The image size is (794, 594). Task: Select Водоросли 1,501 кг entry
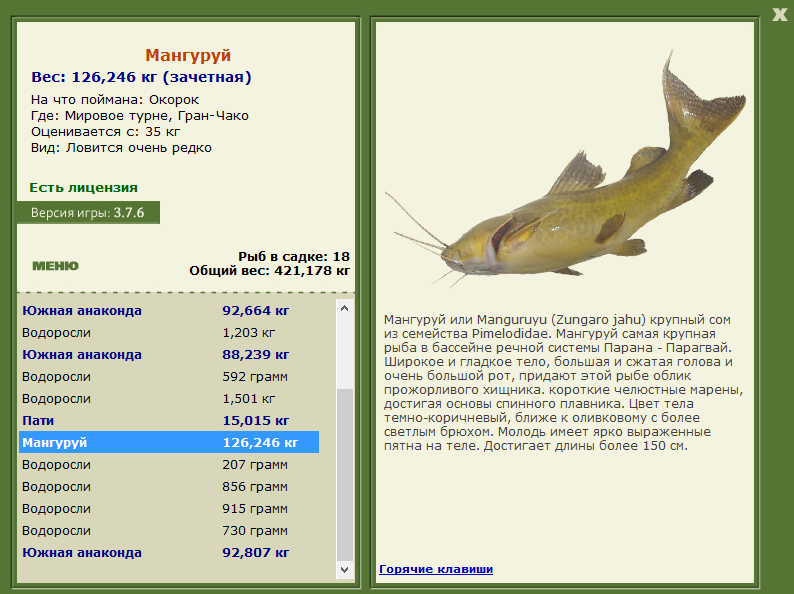(x=169, y=399)
